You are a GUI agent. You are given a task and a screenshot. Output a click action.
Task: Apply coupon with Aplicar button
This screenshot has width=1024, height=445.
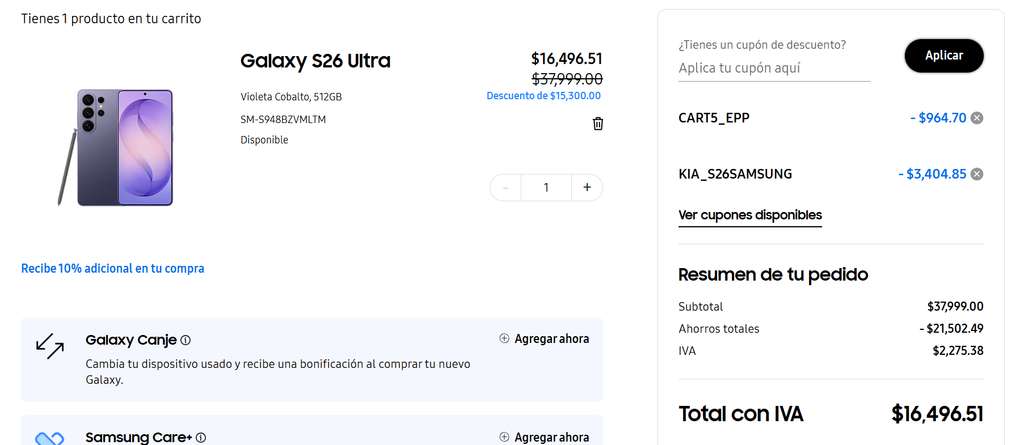pyautogui.click(x=944, y=56)
